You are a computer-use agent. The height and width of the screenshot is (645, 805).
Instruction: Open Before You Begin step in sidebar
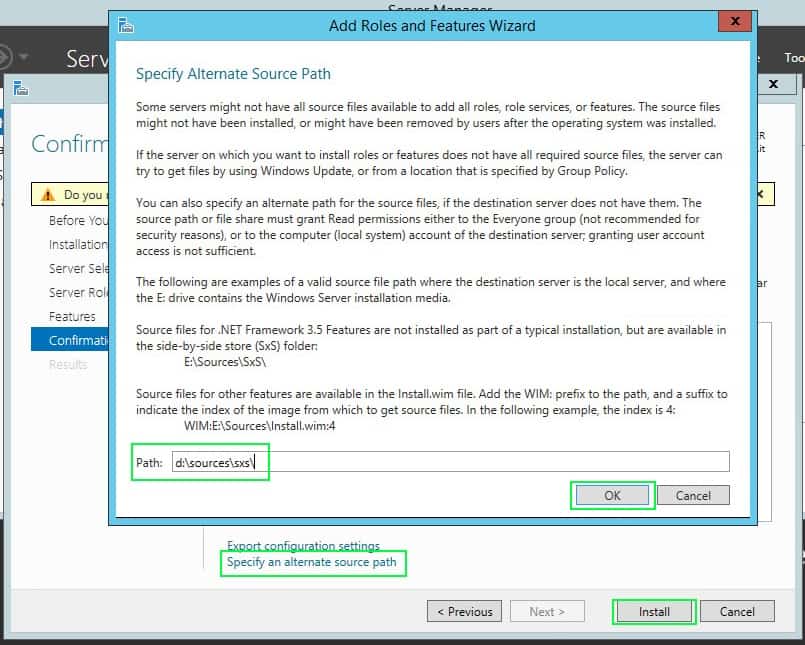coord(78,220)
